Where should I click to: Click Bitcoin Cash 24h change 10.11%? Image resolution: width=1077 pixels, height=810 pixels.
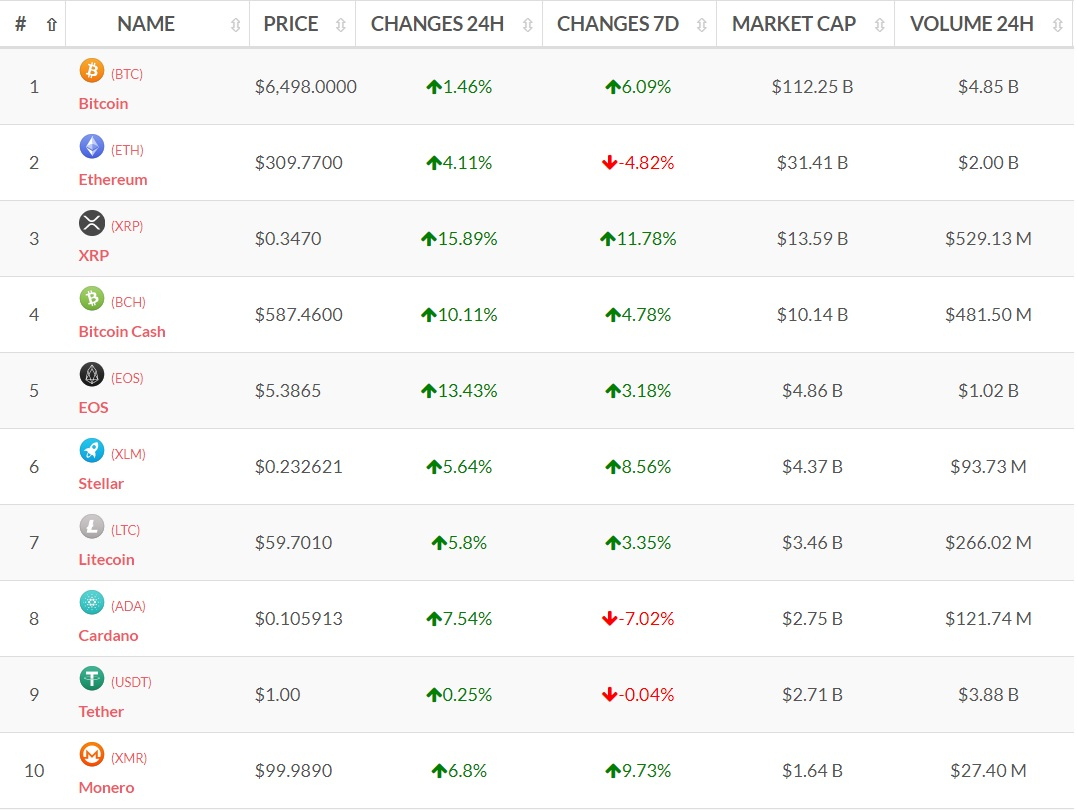tap(459, 315)
